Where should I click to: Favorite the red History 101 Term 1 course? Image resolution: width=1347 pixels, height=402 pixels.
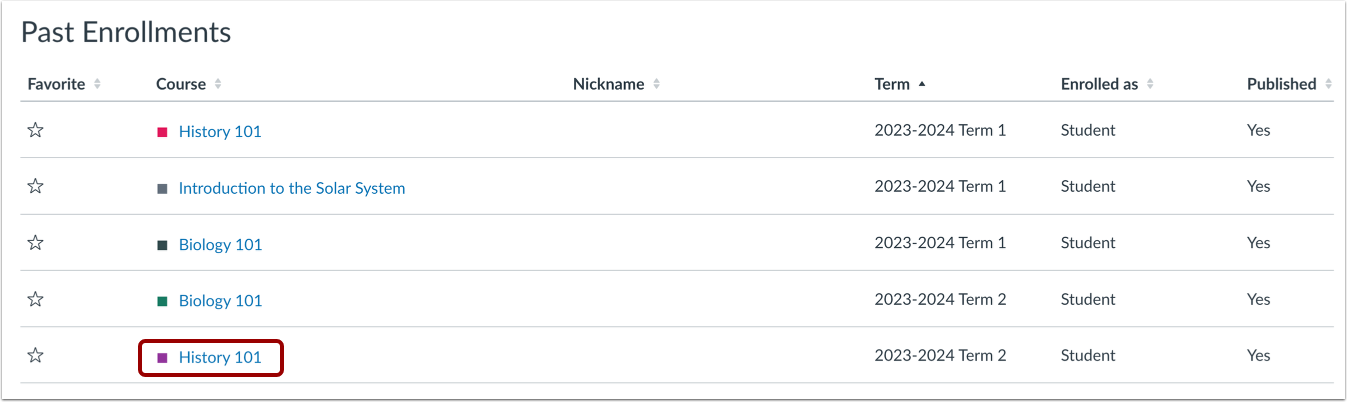pos(35,130)
